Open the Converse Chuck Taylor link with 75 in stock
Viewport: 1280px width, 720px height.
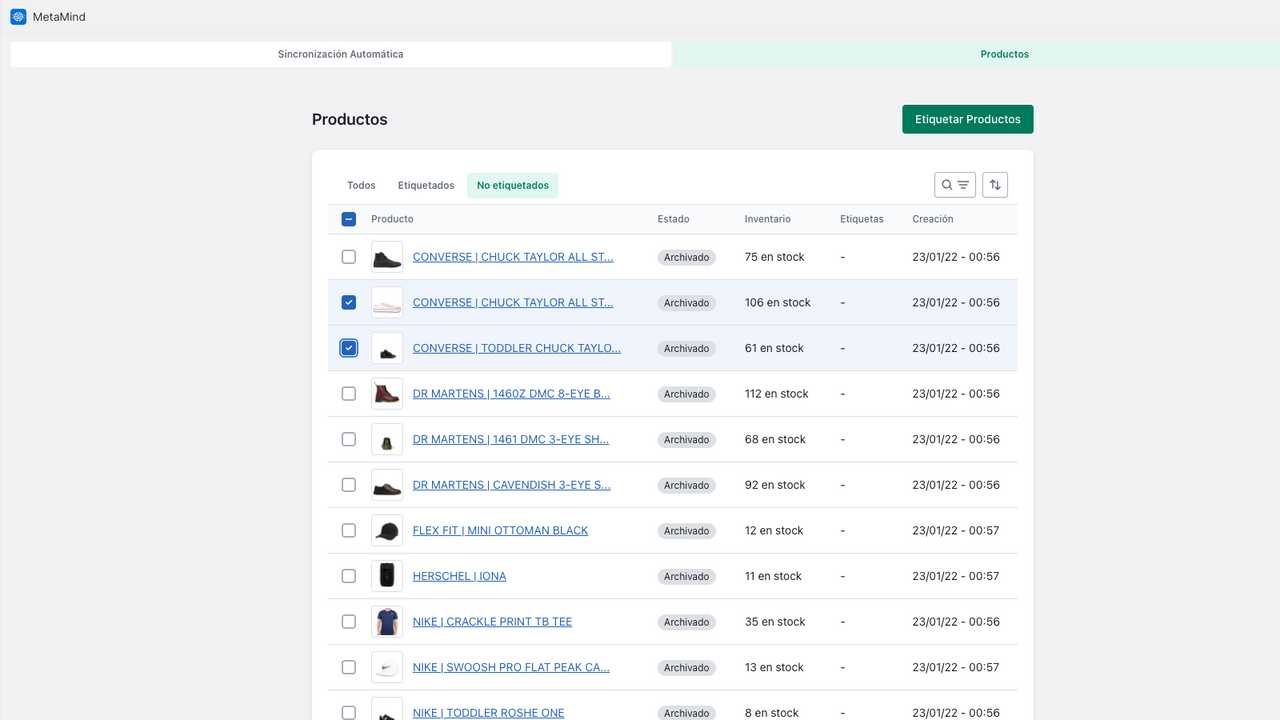click(x=513, y=257)
